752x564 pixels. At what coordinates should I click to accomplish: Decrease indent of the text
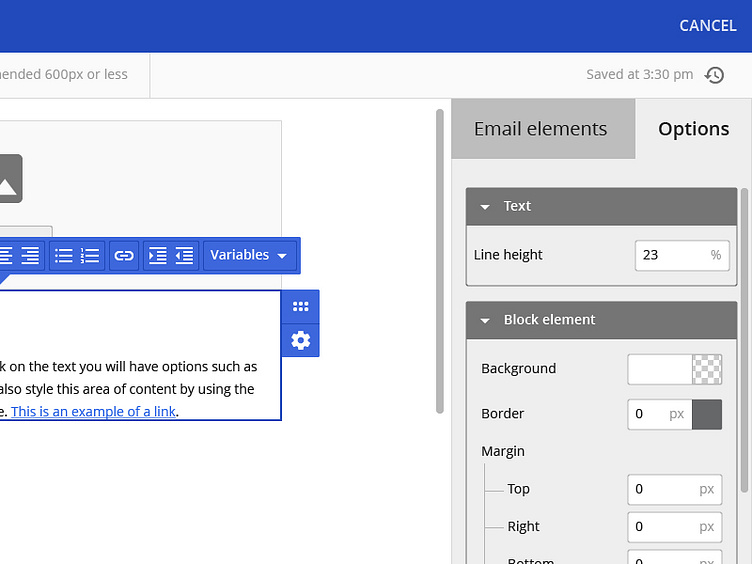pos(184,255)
